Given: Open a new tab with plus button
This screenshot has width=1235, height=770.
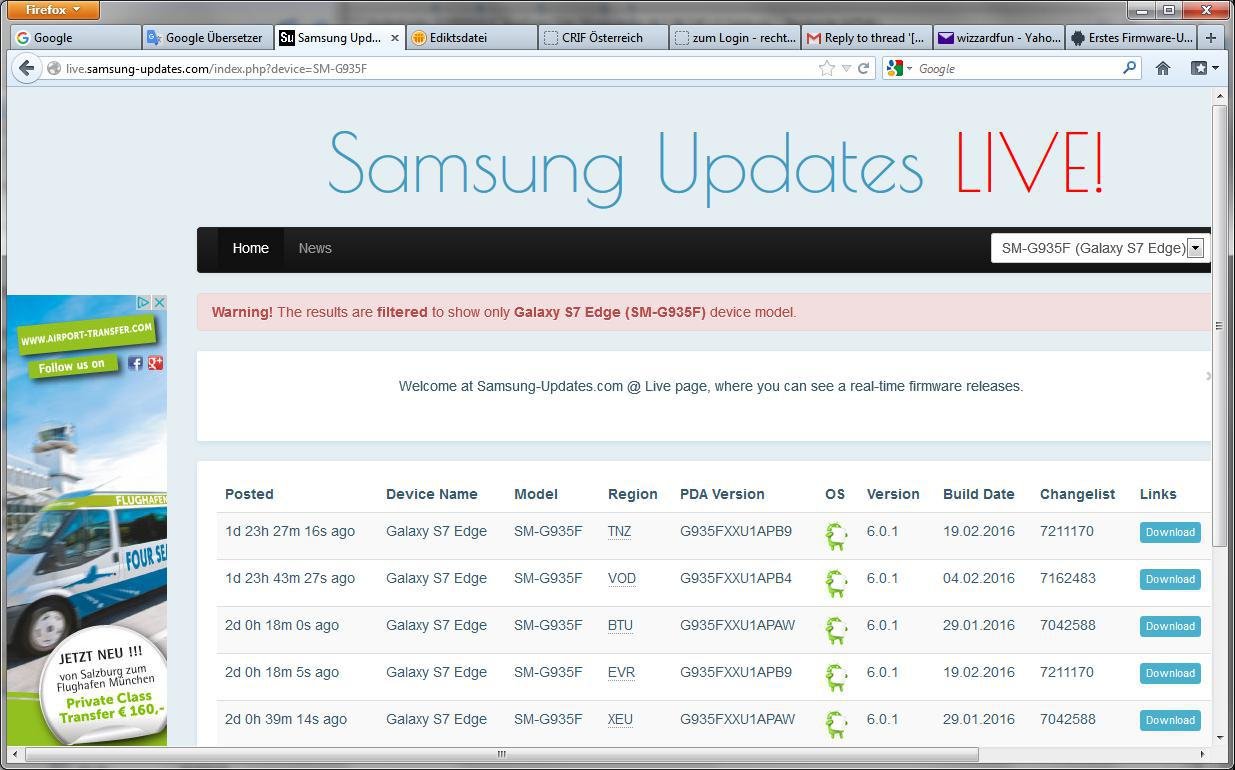Looking at the screenshot, I should coord(1211,38).
